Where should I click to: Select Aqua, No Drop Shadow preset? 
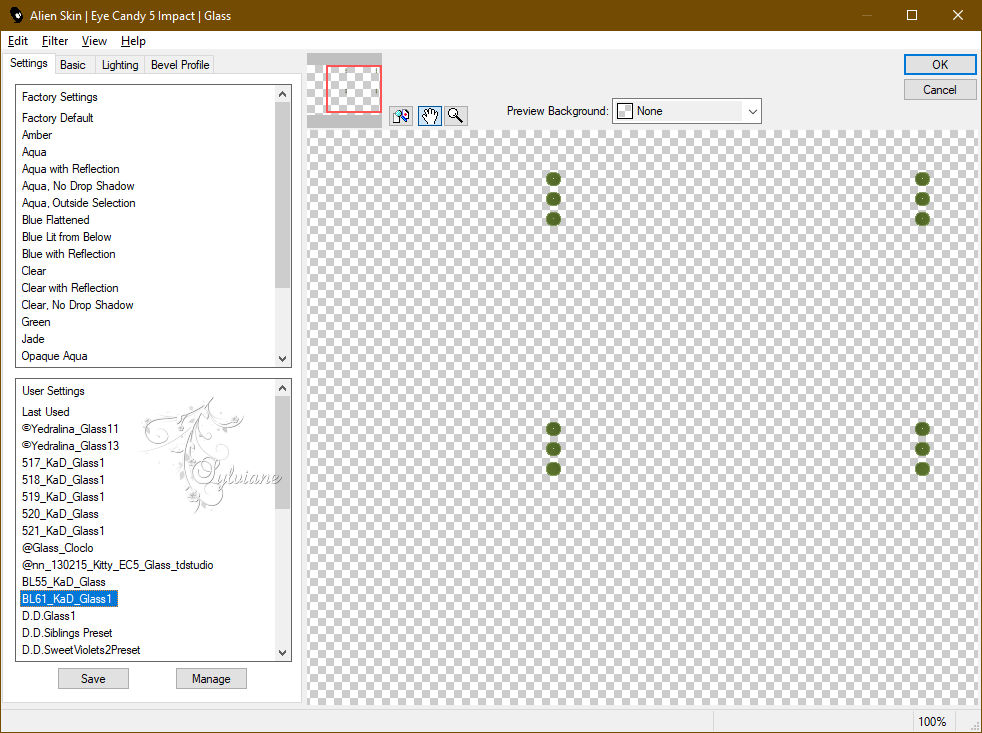[x=78, y=185]
